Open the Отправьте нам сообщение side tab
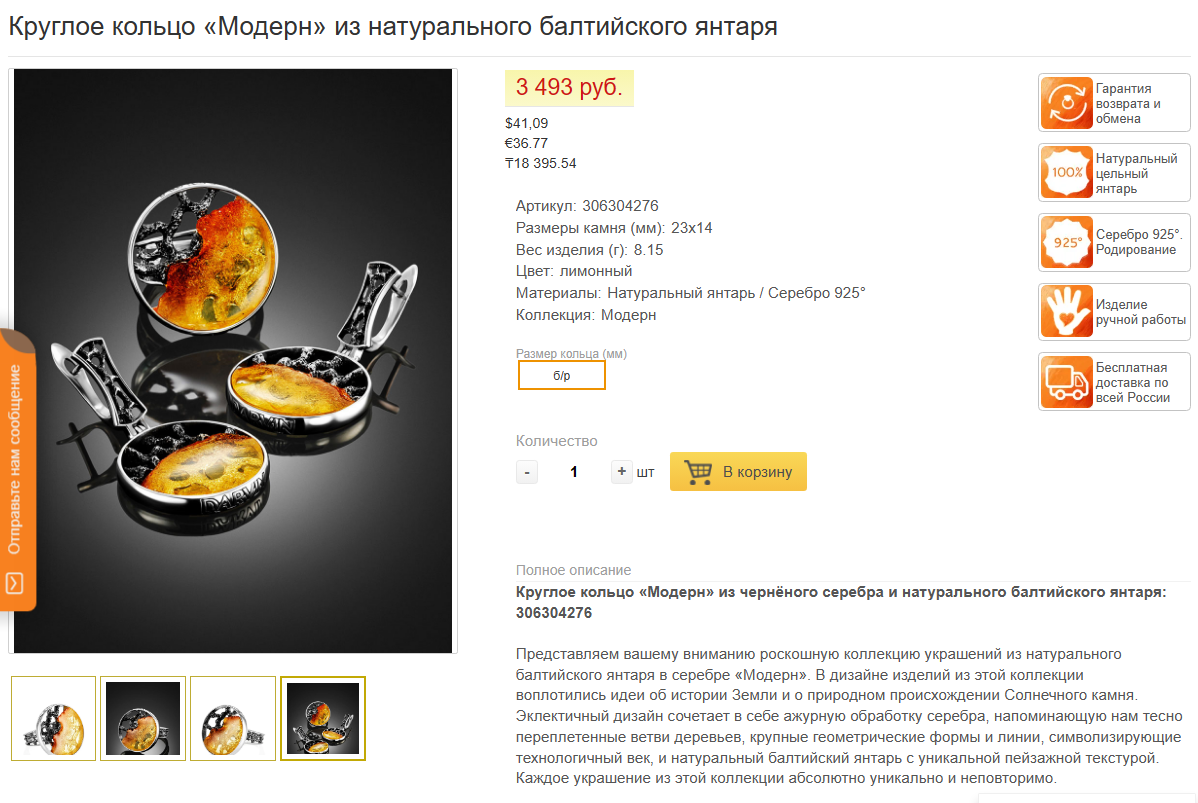The height and width of the screenshot is (803, 1198). (x=17, y=469)
